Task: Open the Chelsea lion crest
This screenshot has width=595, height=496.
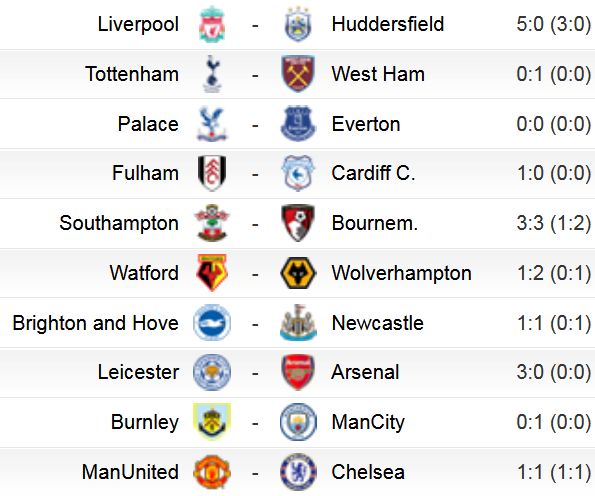Action: pyautogui.click(x=298, y=472)
